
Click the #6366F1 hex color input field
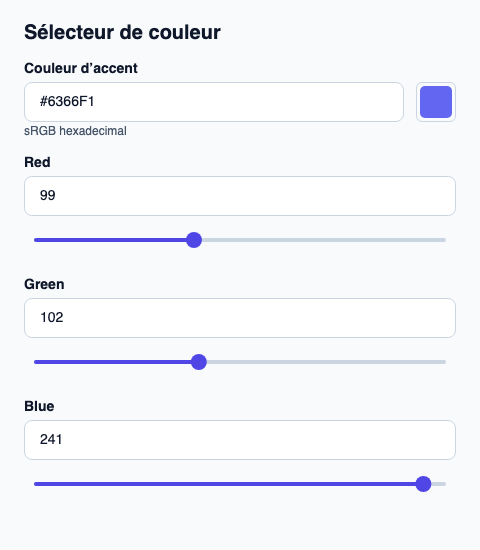point(214,102)
